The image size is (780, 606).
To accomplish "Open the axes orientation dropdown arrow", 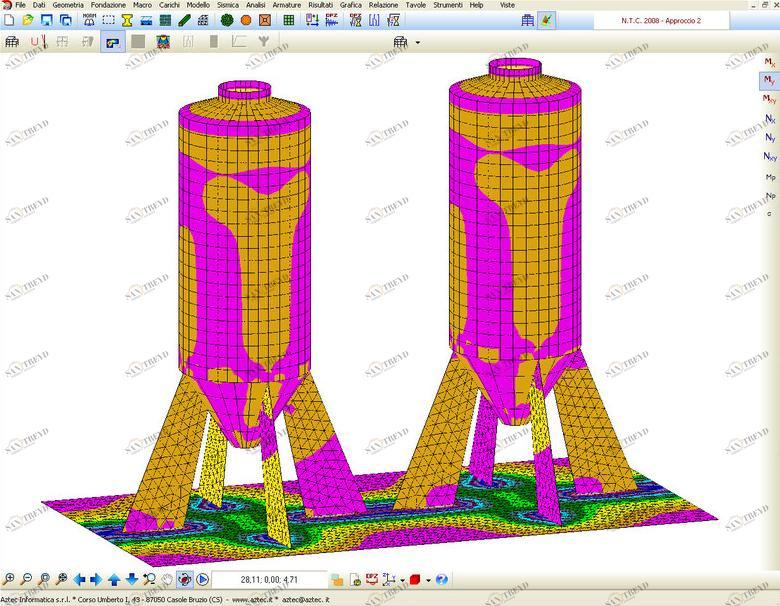I will 402,579.
